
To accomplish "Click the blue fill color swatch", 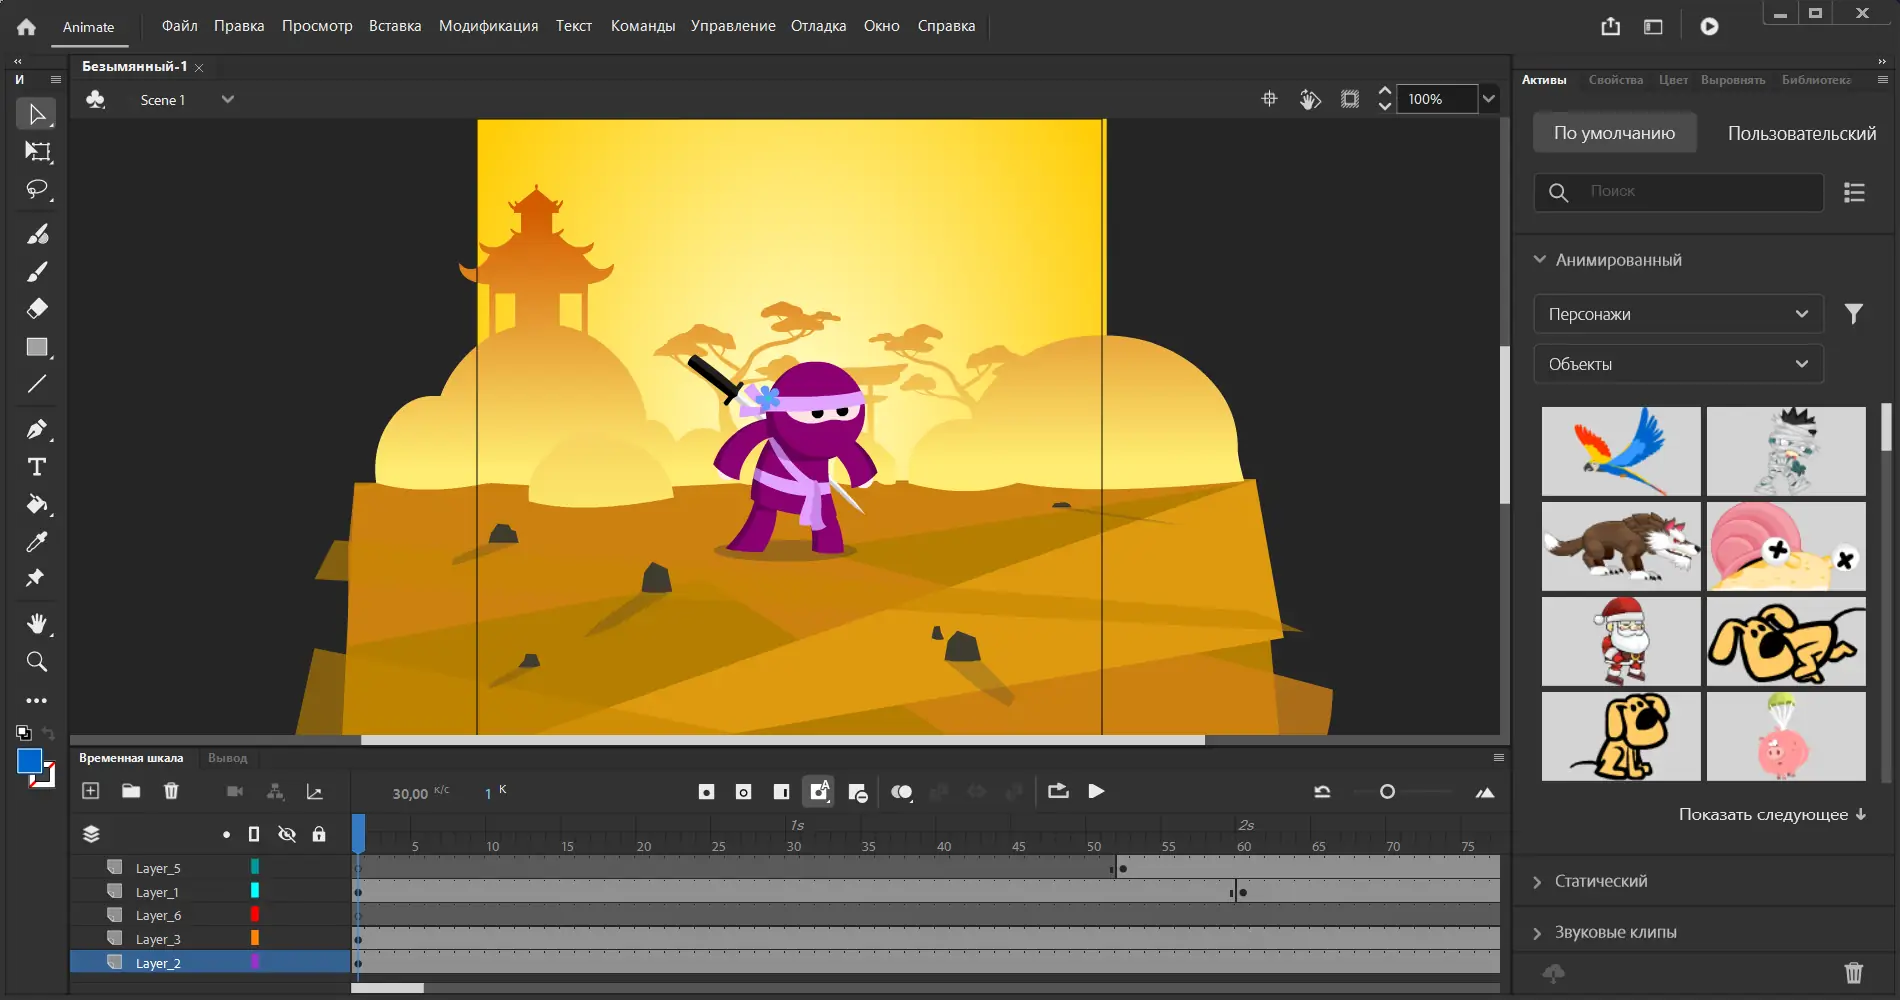I will click(x=29, y=761).
